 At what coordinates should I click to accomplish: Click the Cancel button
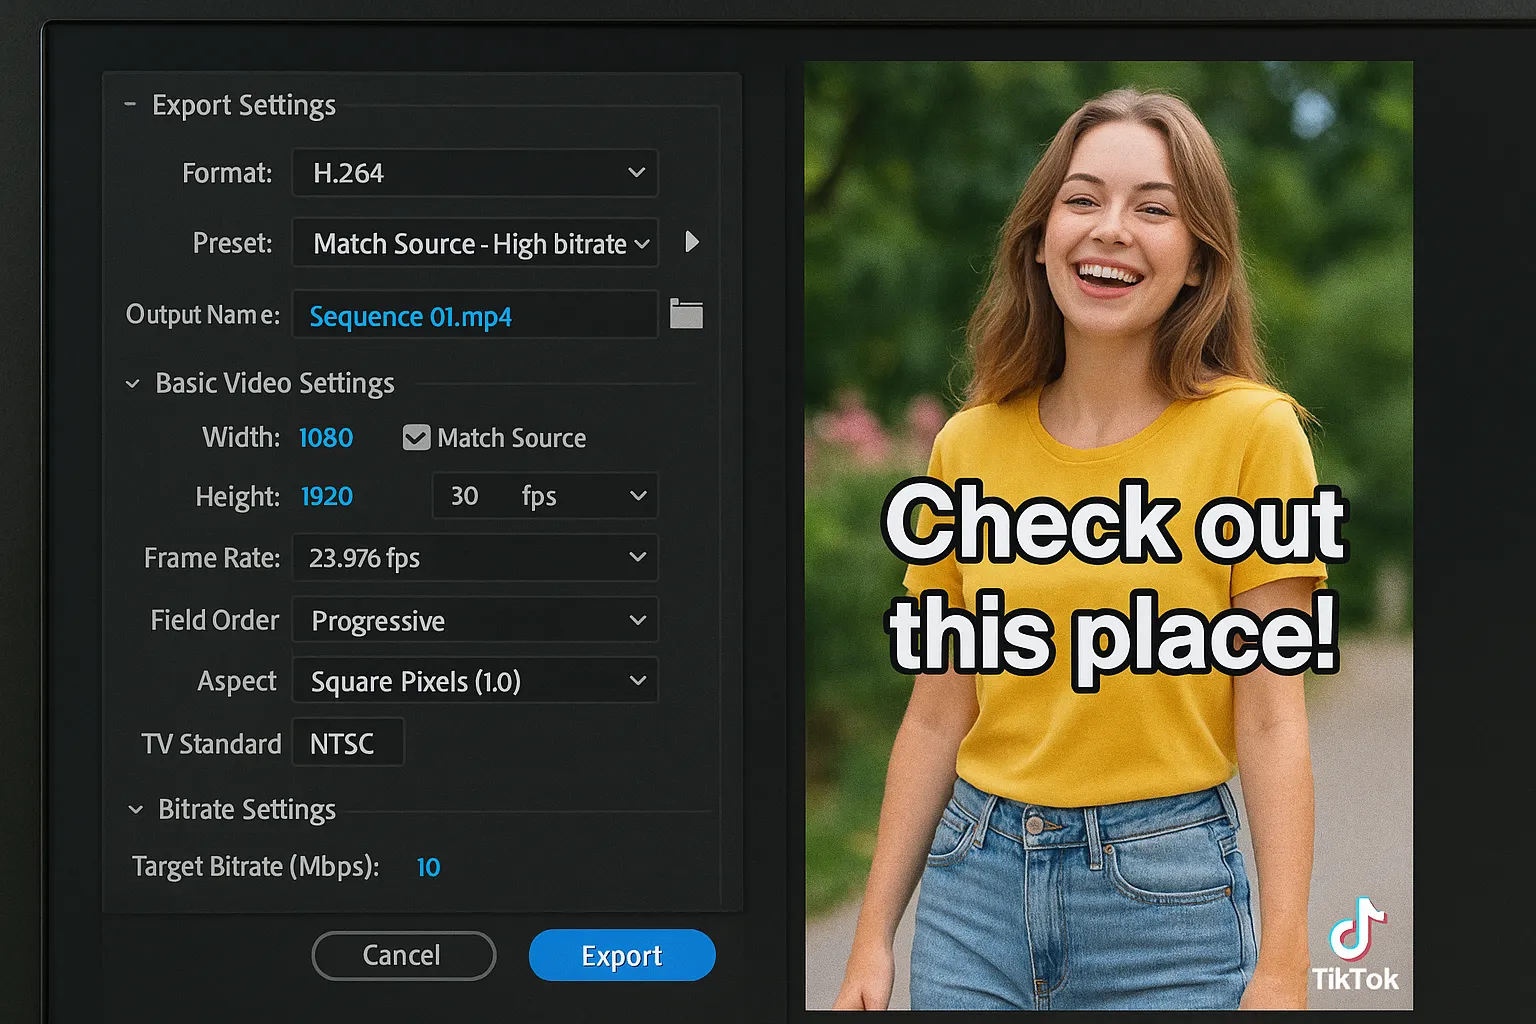tap(403, 956)
